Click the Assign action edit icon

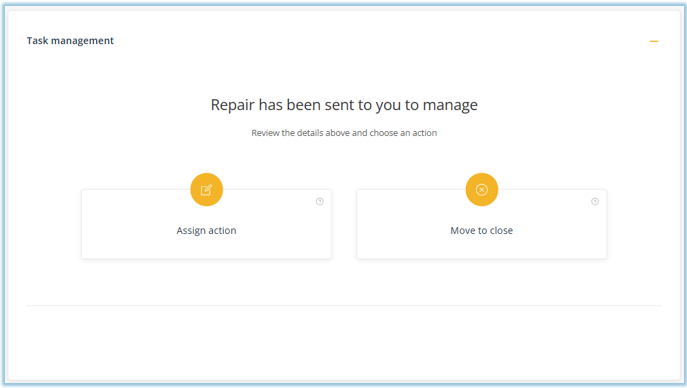(x=206, y=190)
